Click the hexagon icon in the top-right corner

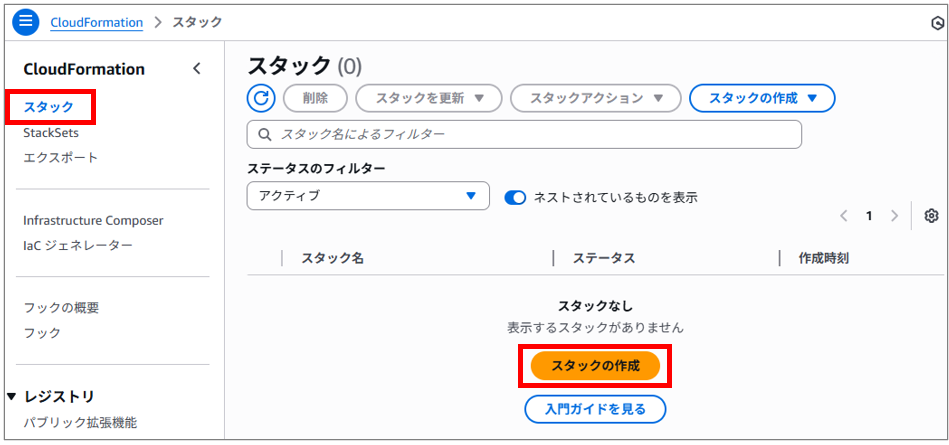[937, 23]
